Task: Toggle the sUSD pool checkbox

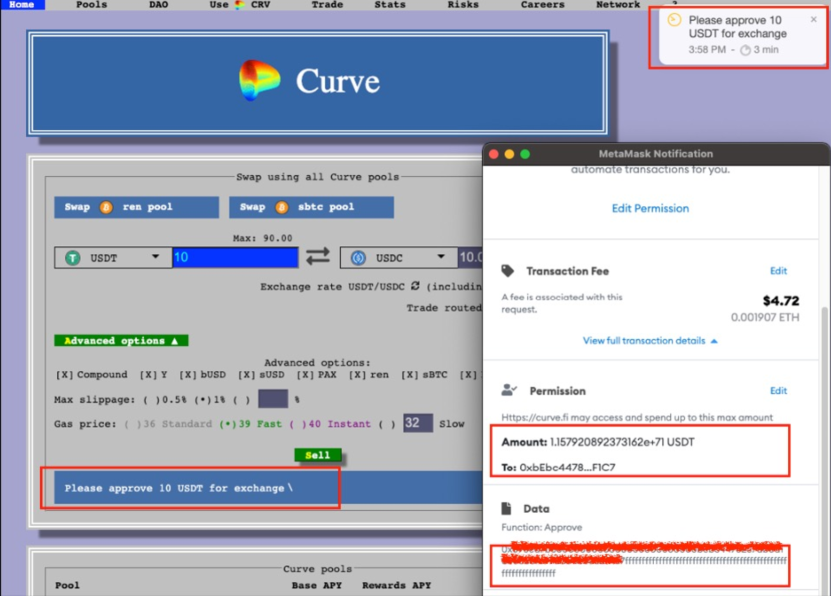Action: click(246, 375)
